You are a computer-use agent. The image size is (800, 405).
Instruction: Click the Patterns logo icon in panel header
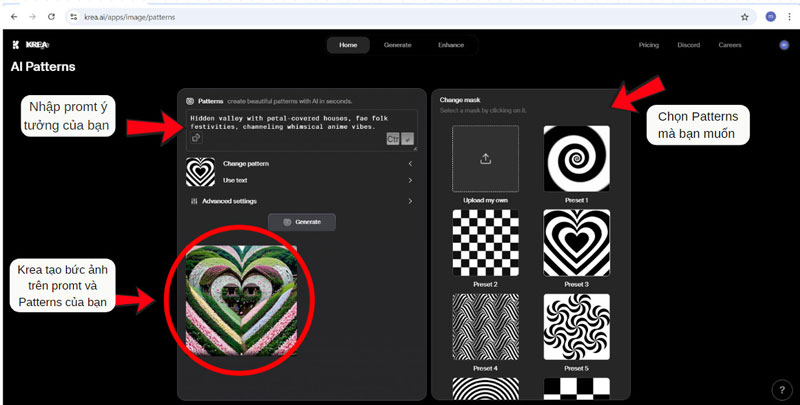coord(190,101)
